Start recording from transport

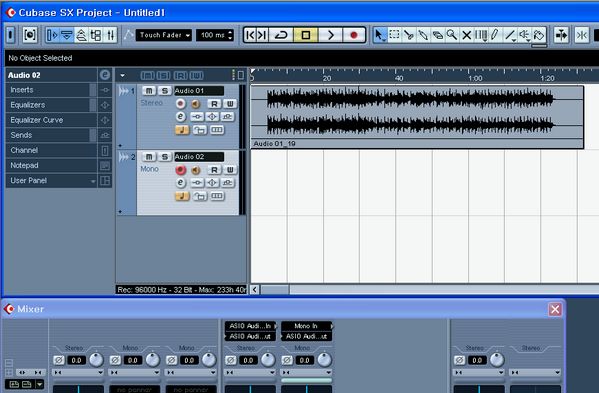pos(354,35)
